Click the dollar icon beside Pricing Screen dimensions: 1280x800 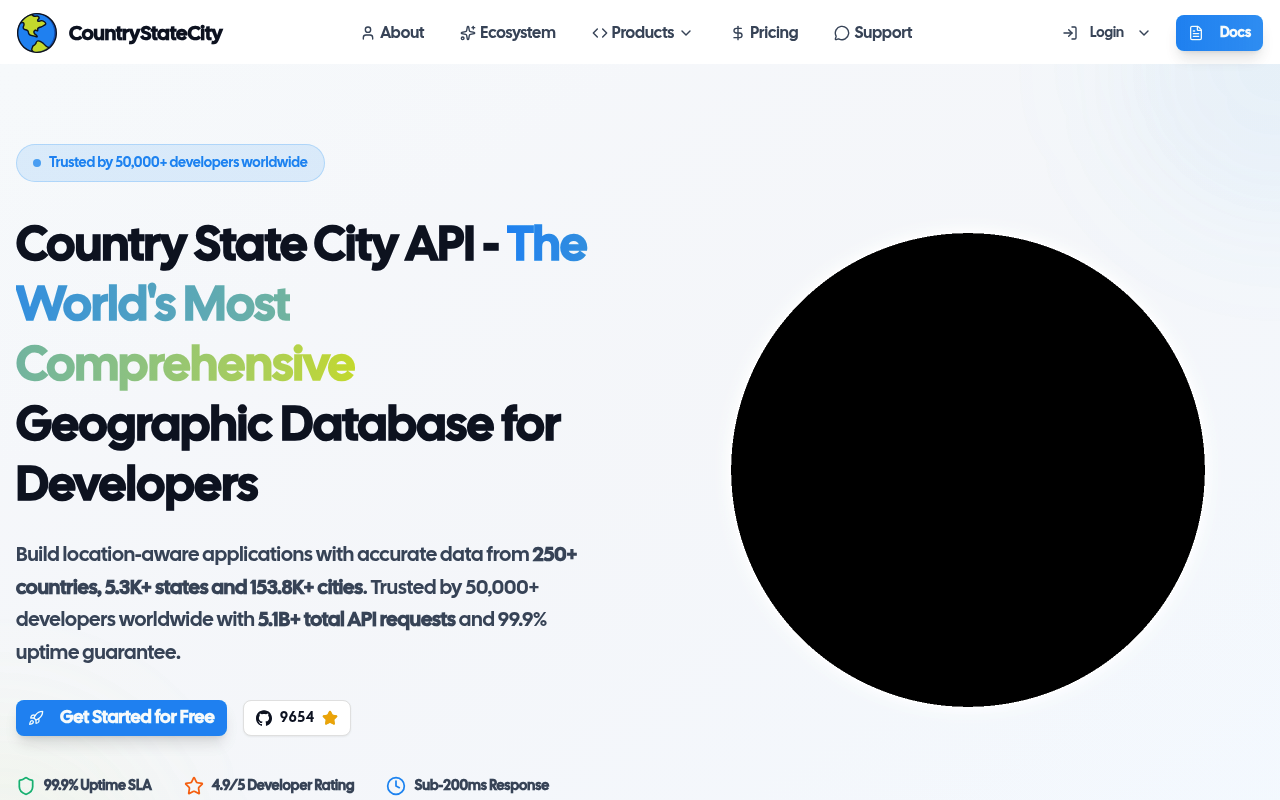737,33
